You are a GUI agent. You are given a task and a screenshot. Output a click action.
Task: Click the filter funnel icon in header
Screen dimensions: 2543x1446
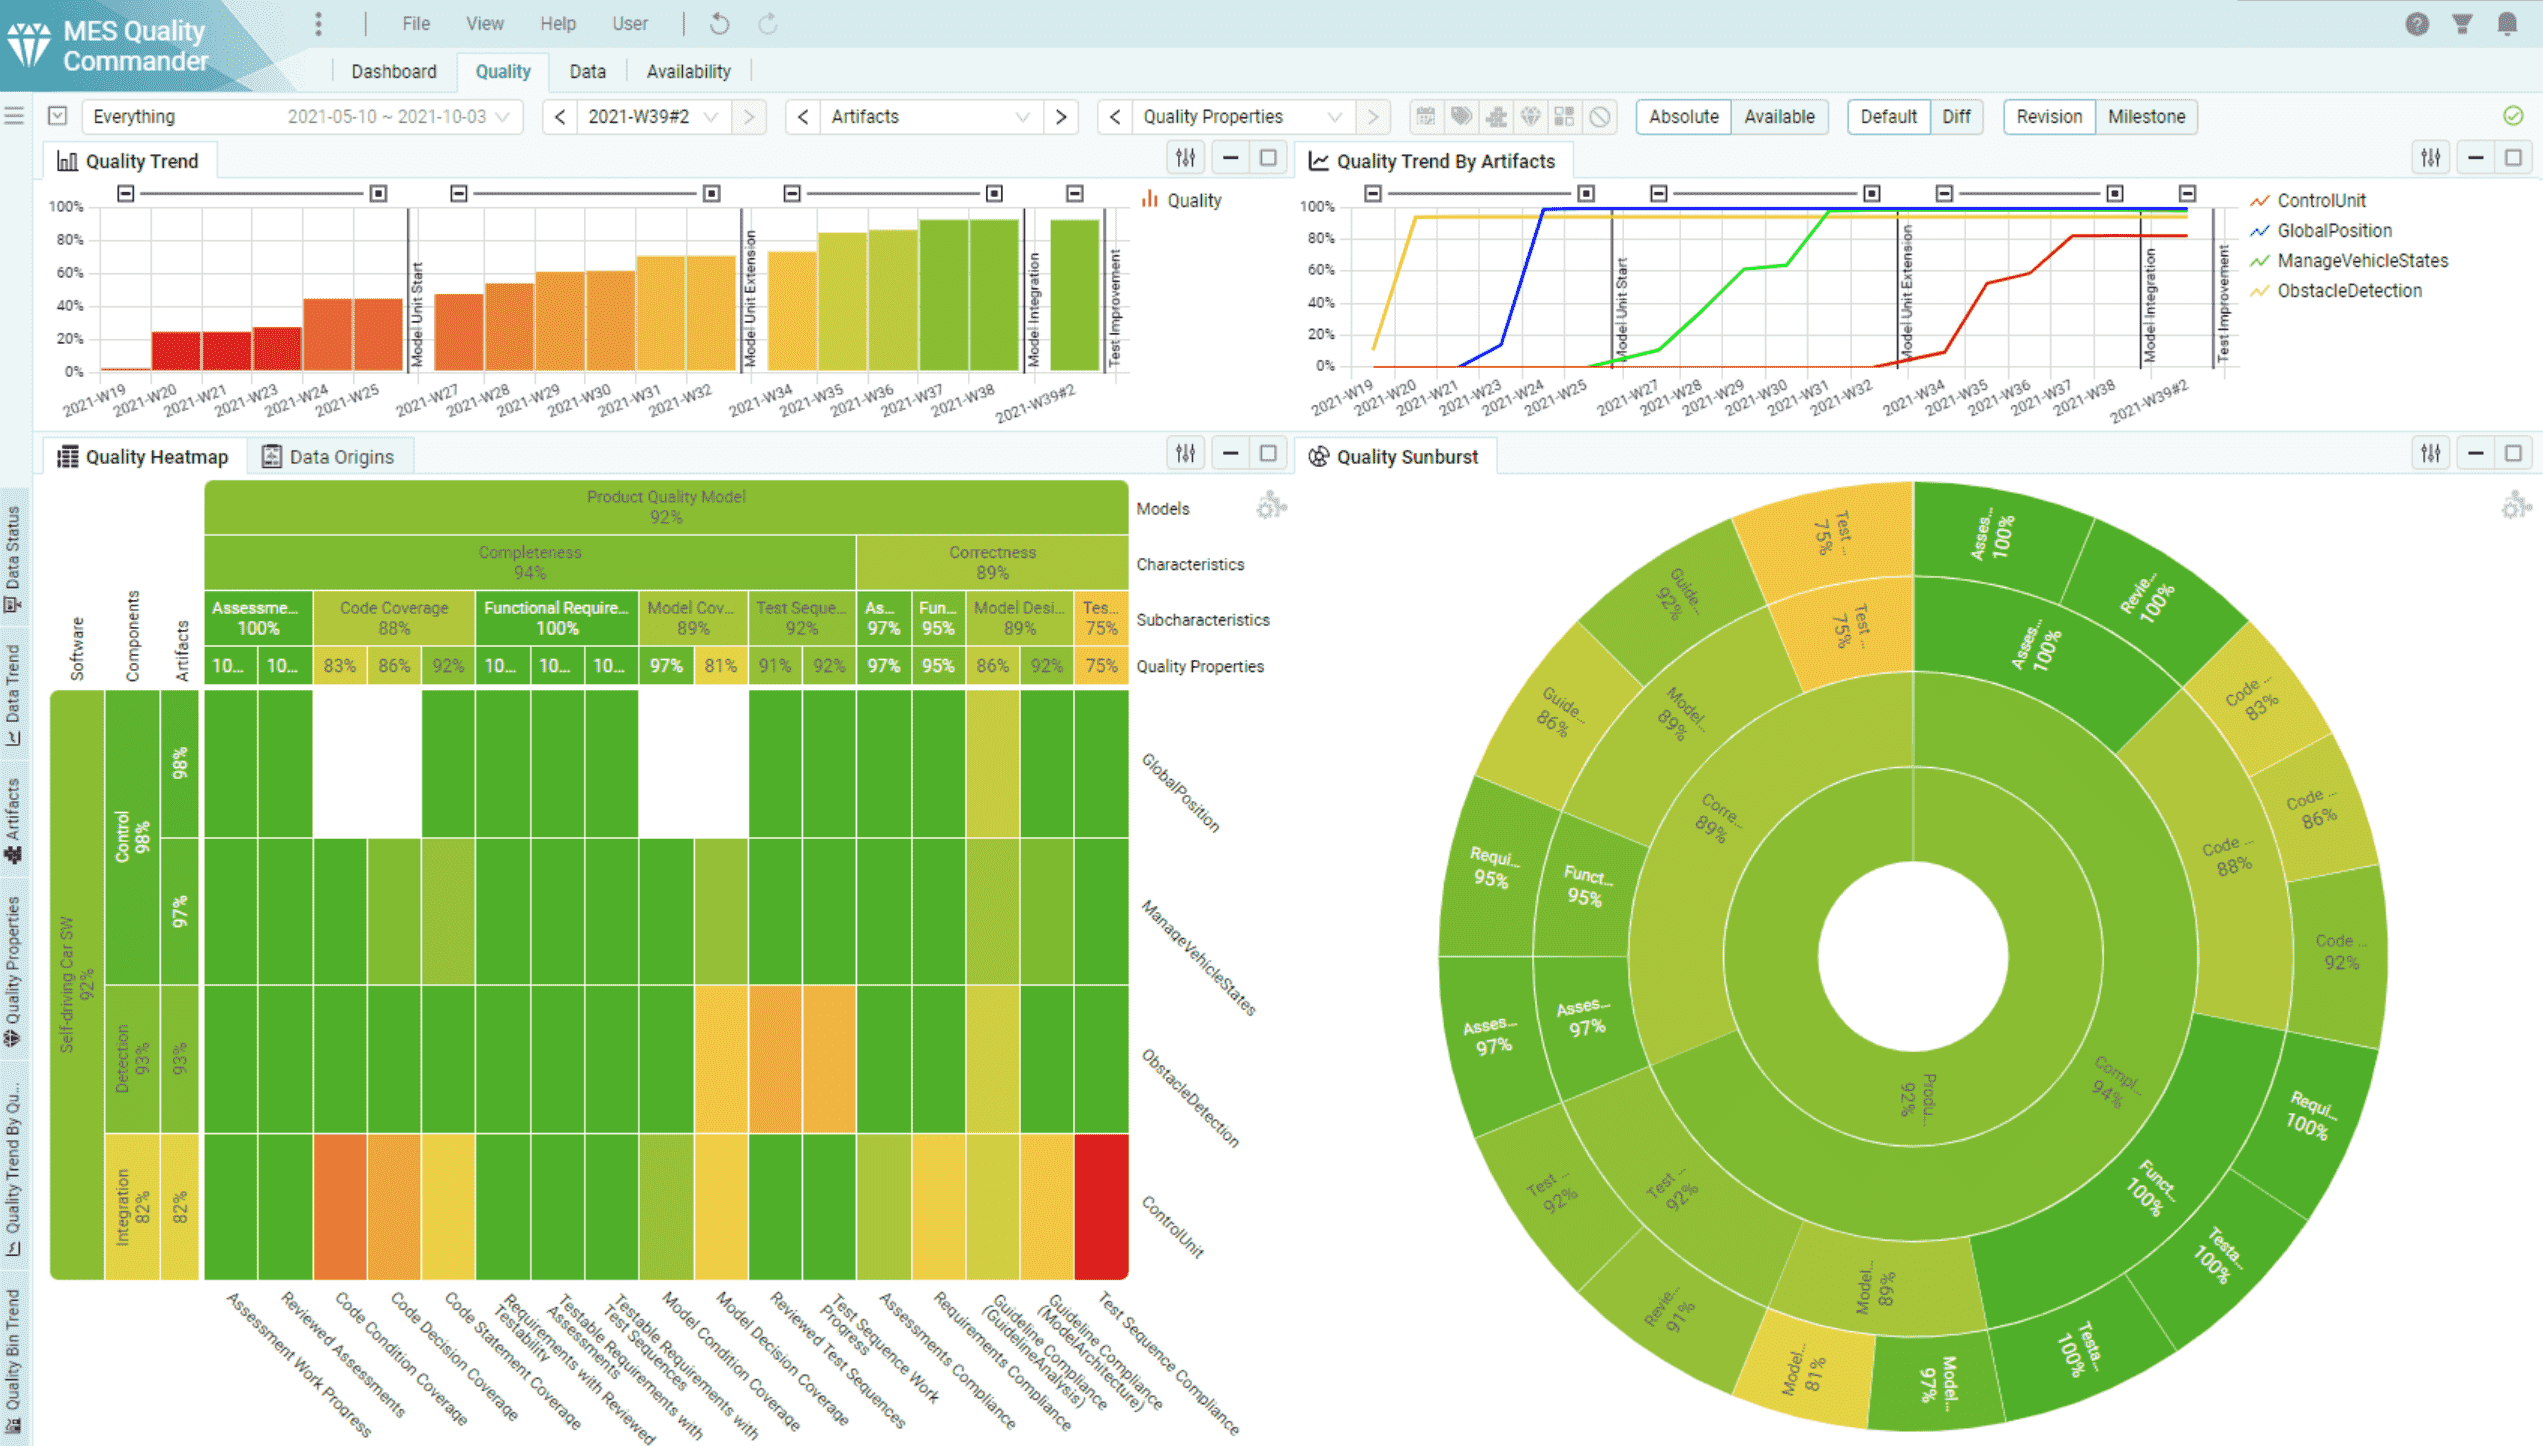[2461, 24]
